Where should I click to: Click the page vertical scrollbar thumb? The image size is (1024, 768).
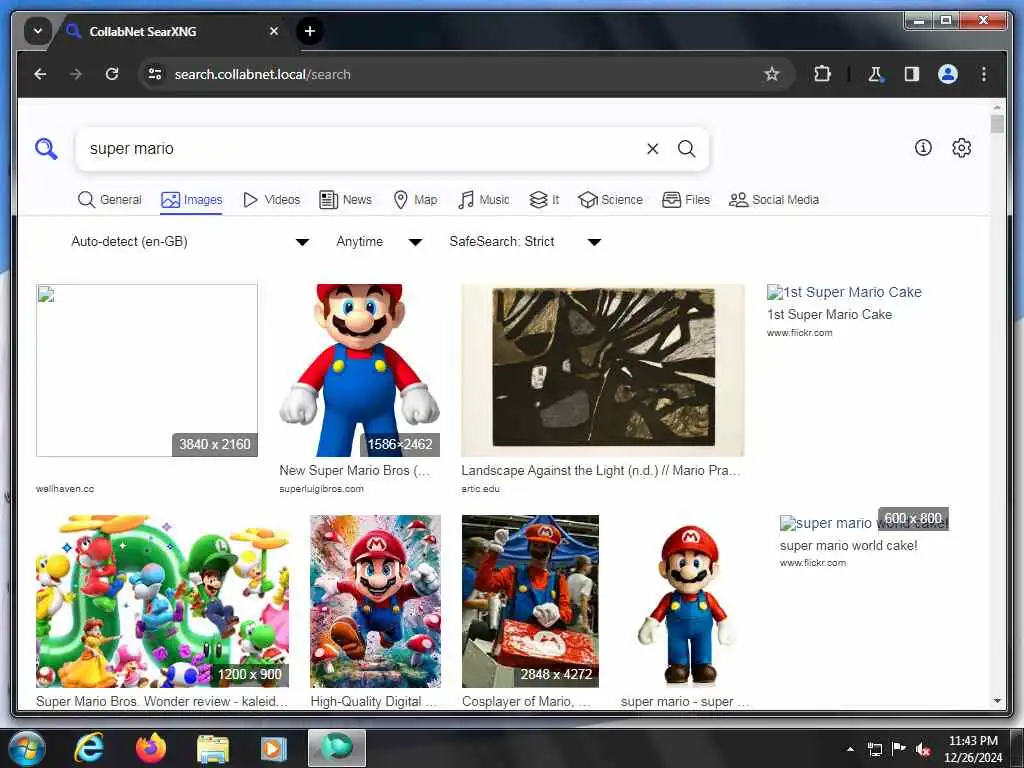tap(997, 123)
